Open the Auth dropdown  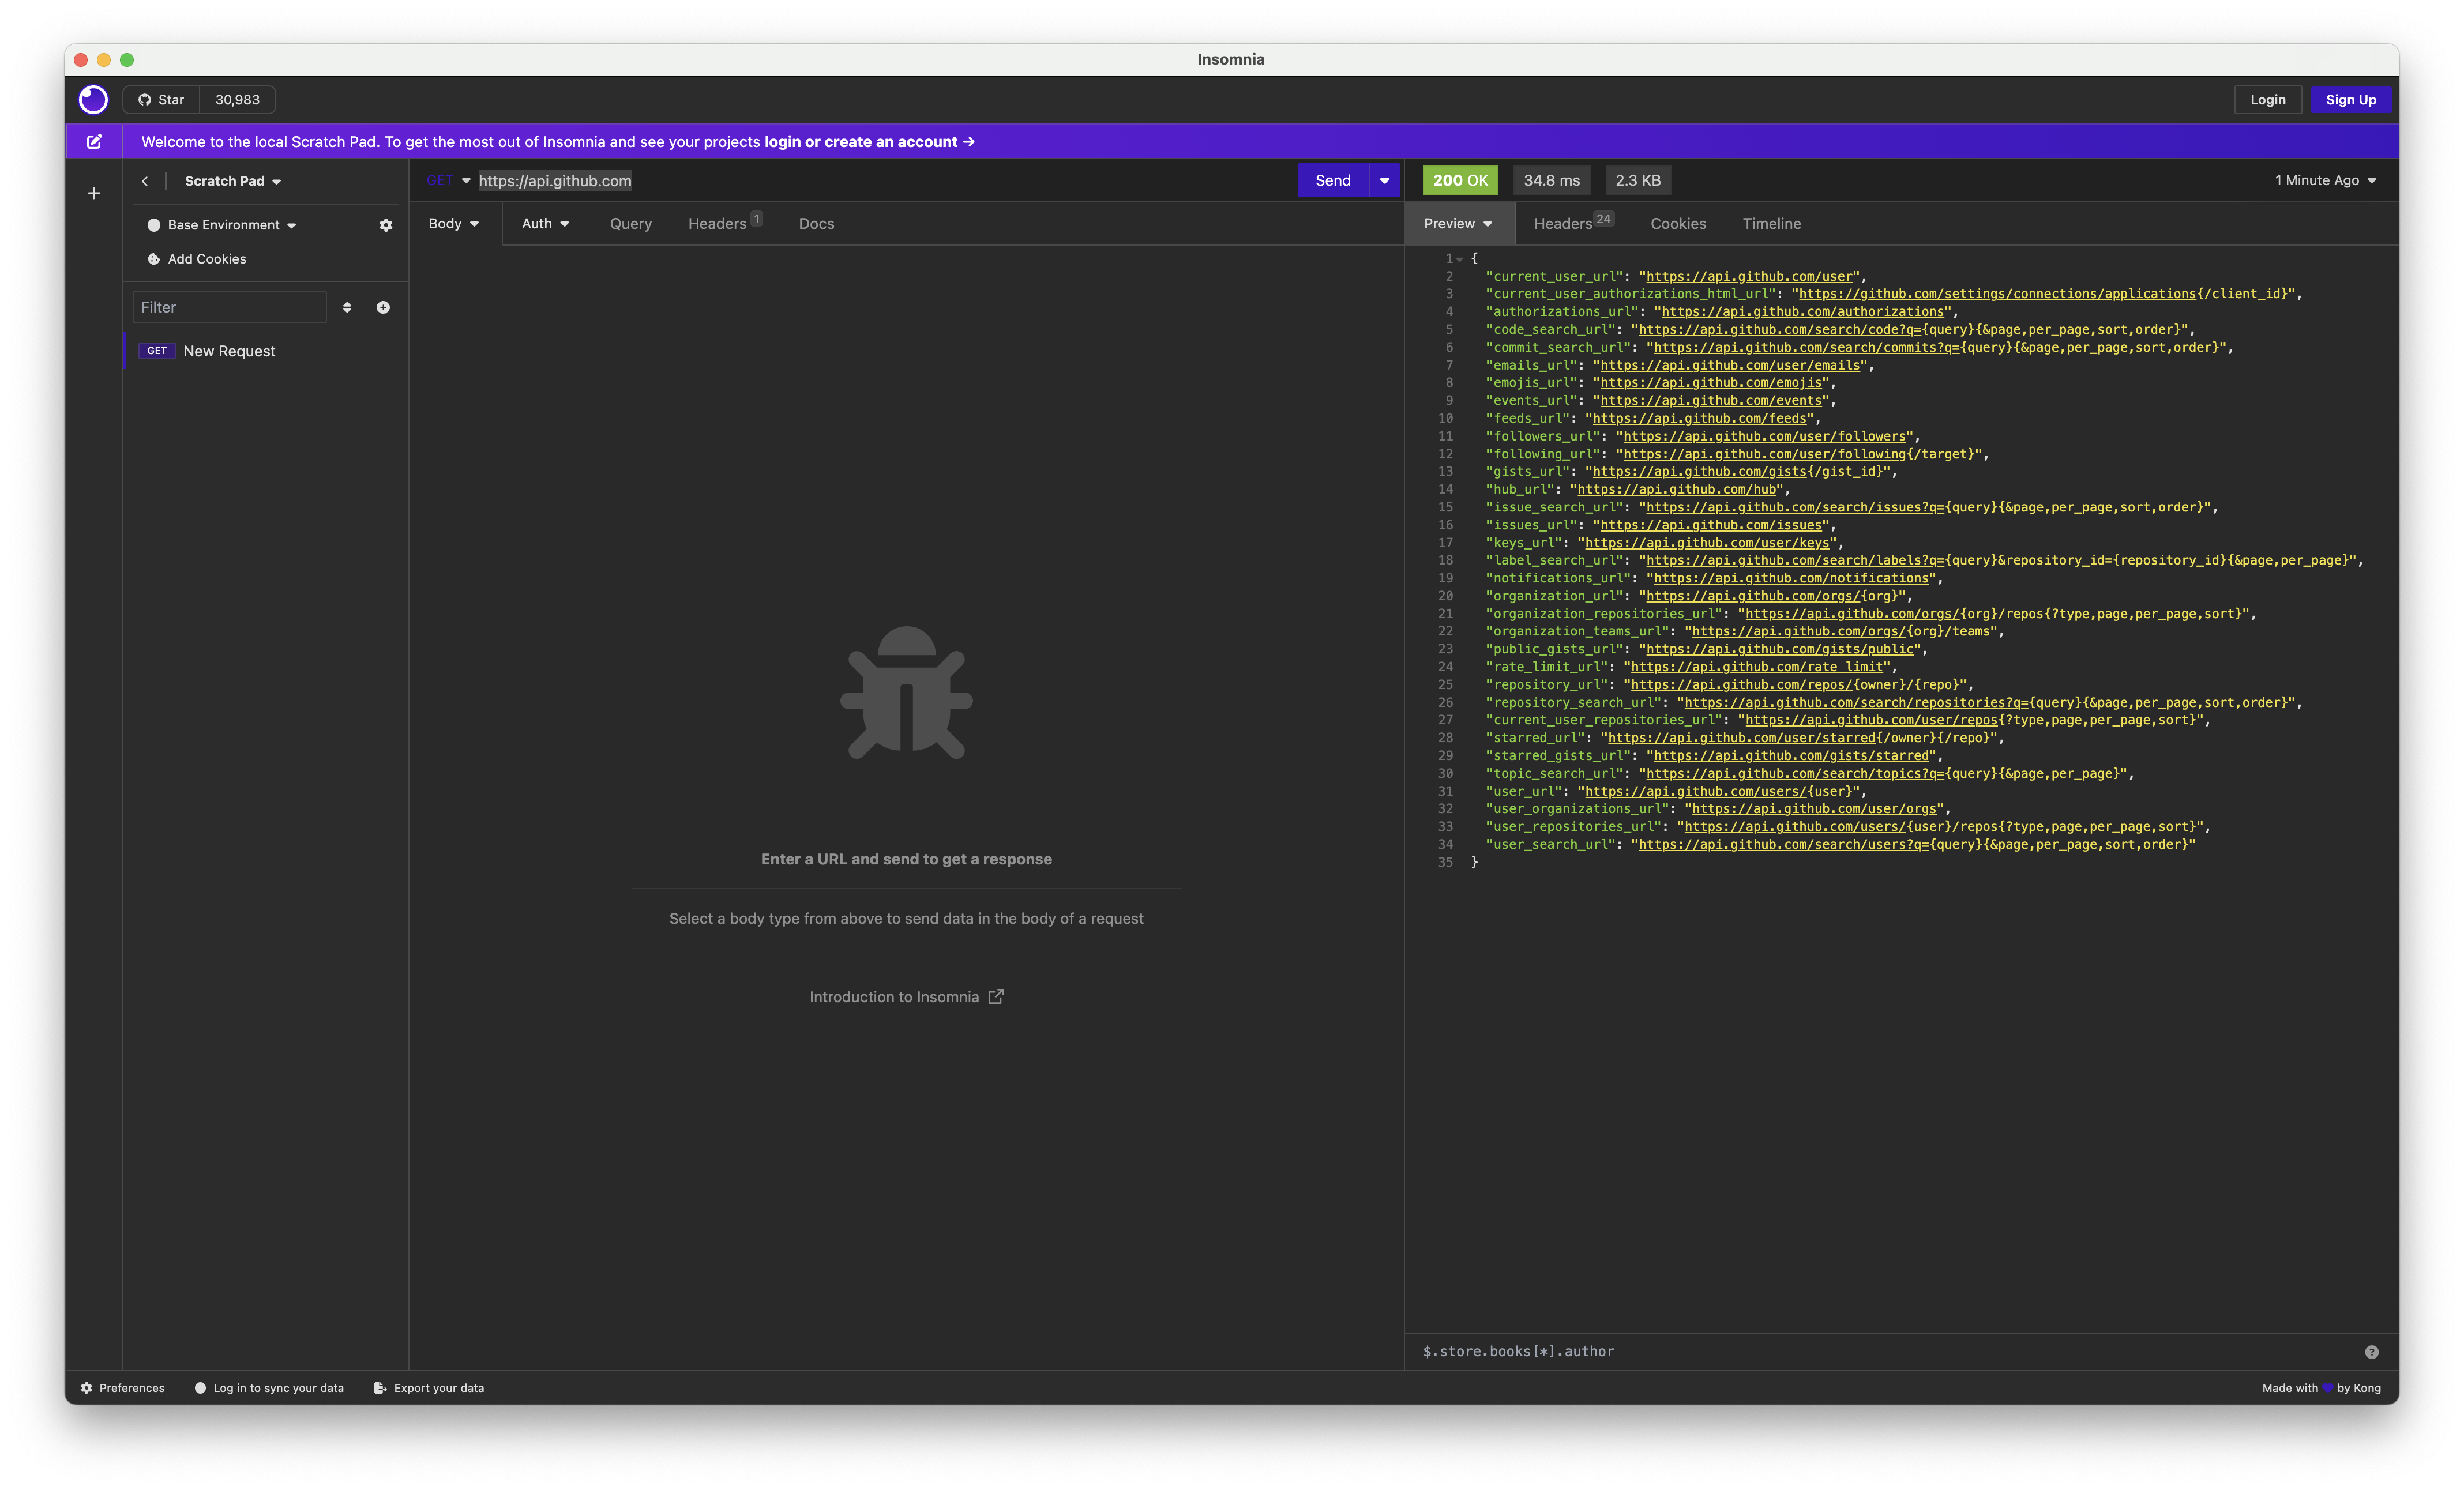(x=546, y=224)
